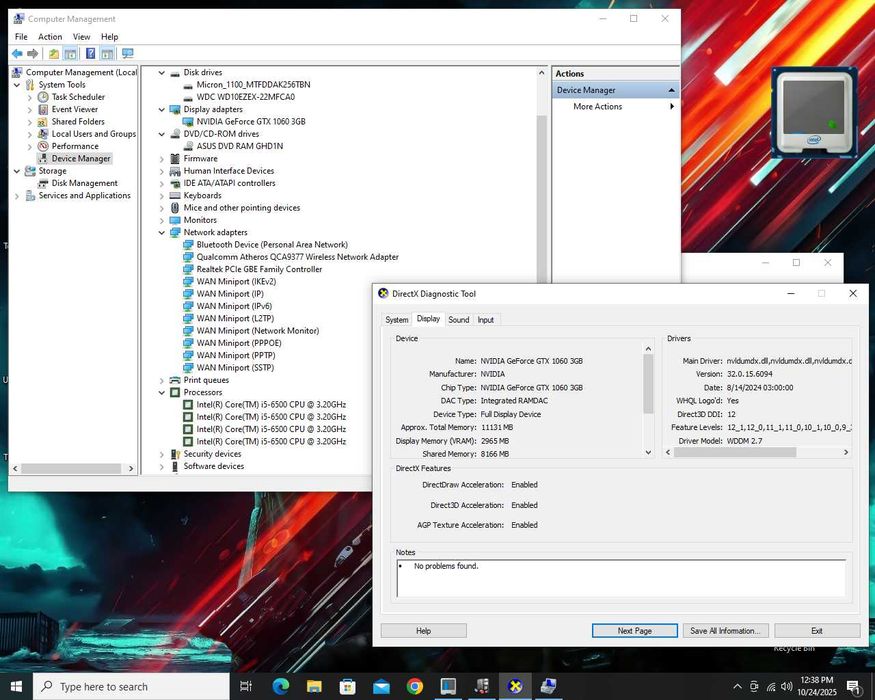Select WAN Miniport (Network Monitor) entry
This screenshot has width=875, height=700.
pos(258,330)
